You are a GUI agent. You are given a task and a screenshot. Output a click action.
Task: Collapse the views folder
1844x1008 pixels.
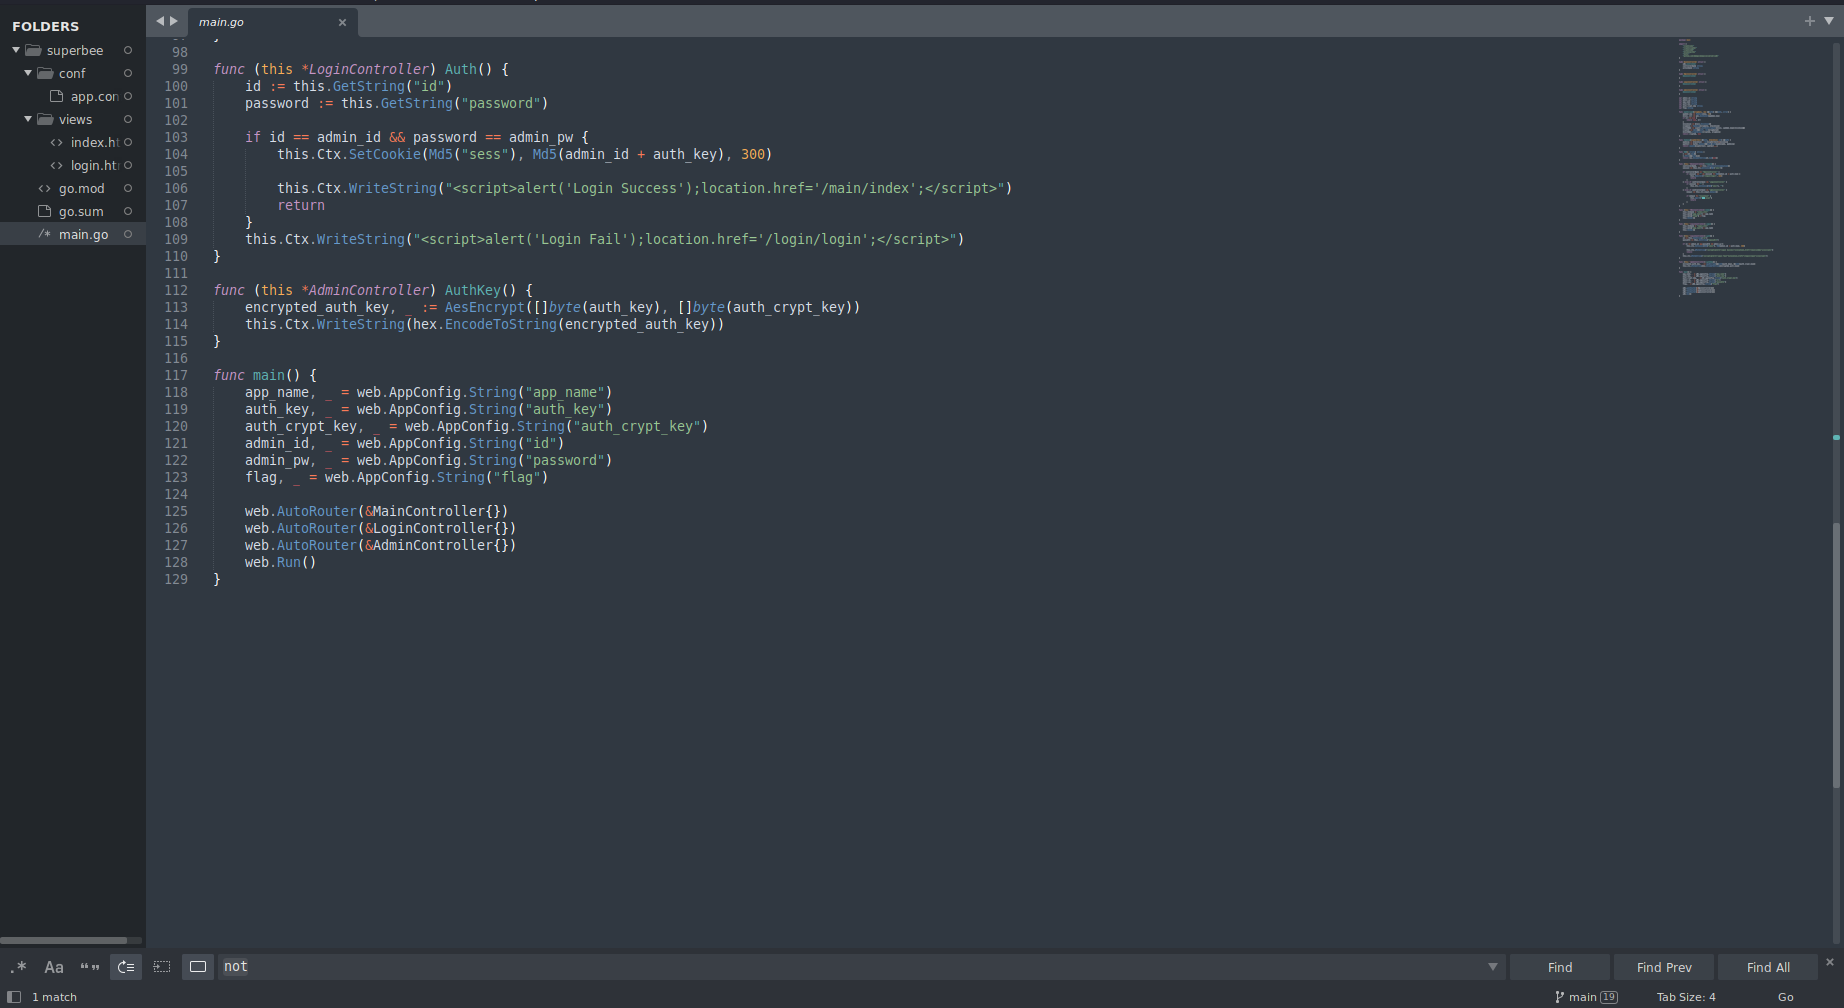(x=28, y=119)
